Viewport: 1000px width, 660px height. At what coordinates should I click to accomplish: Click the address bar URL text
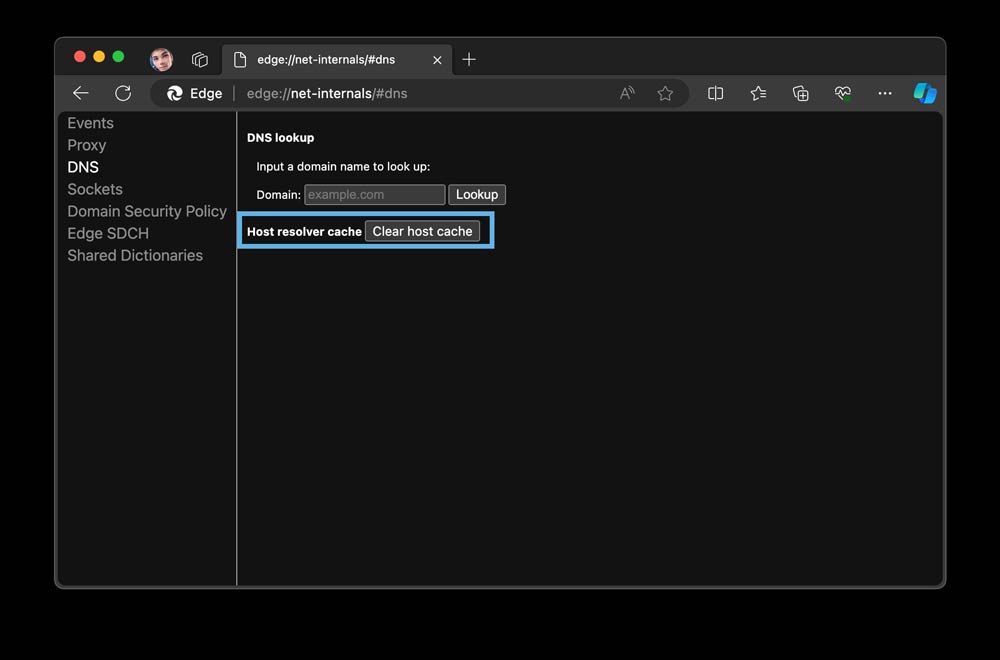pos(327,93)
